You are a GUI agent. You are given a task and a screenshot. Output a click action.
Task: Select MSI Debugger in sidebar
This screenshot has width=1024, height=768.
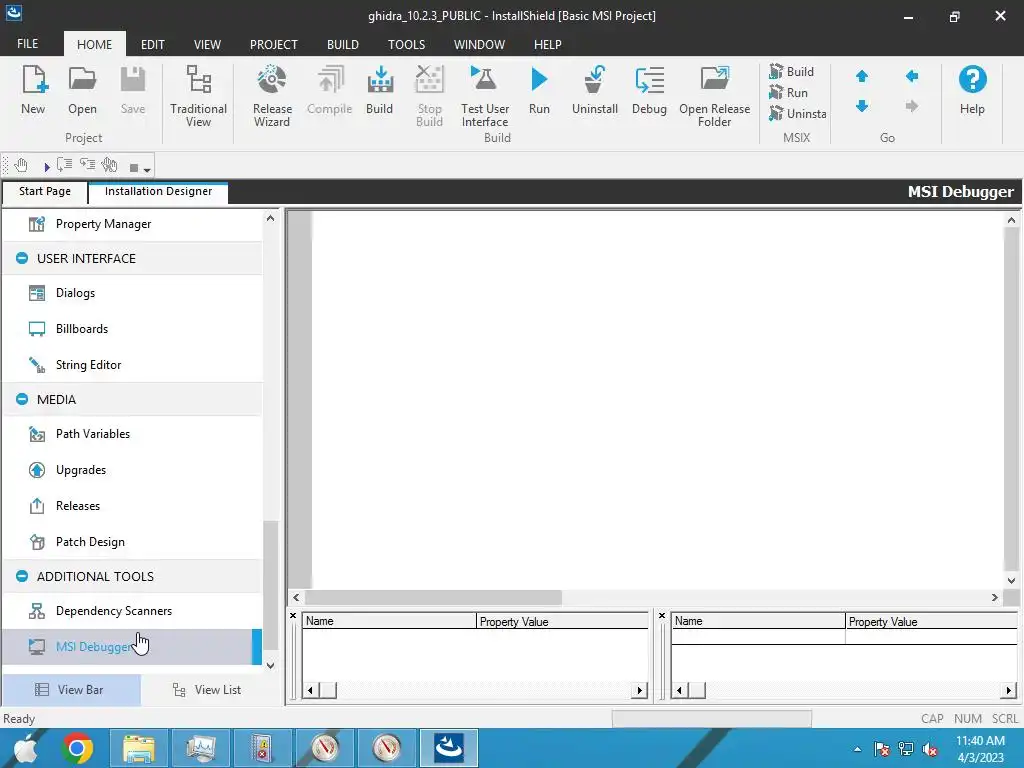click(x=133, y=647)
